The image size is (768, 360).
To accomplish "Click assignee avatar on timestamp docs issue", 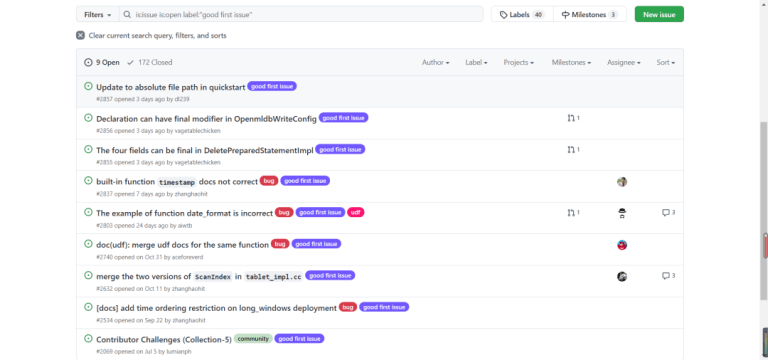I will (622, 182).
